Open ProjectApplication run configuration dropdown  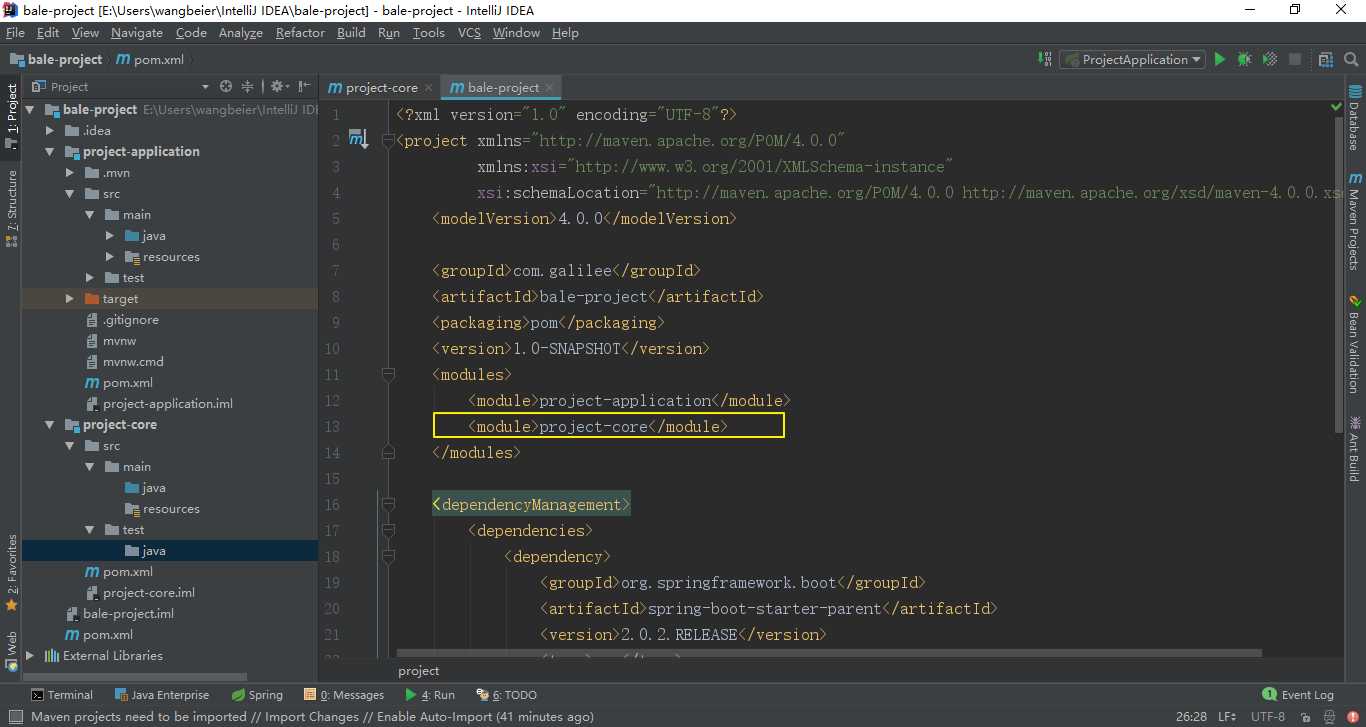click(x=1133, y=60)
